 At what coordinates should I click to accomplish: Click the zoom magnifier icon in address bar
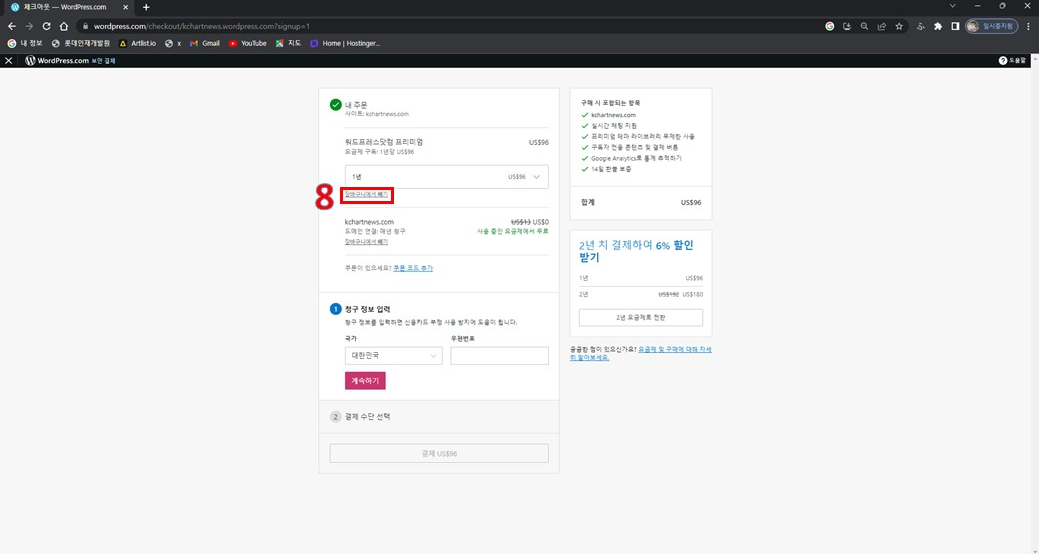(x=864, y=27)
